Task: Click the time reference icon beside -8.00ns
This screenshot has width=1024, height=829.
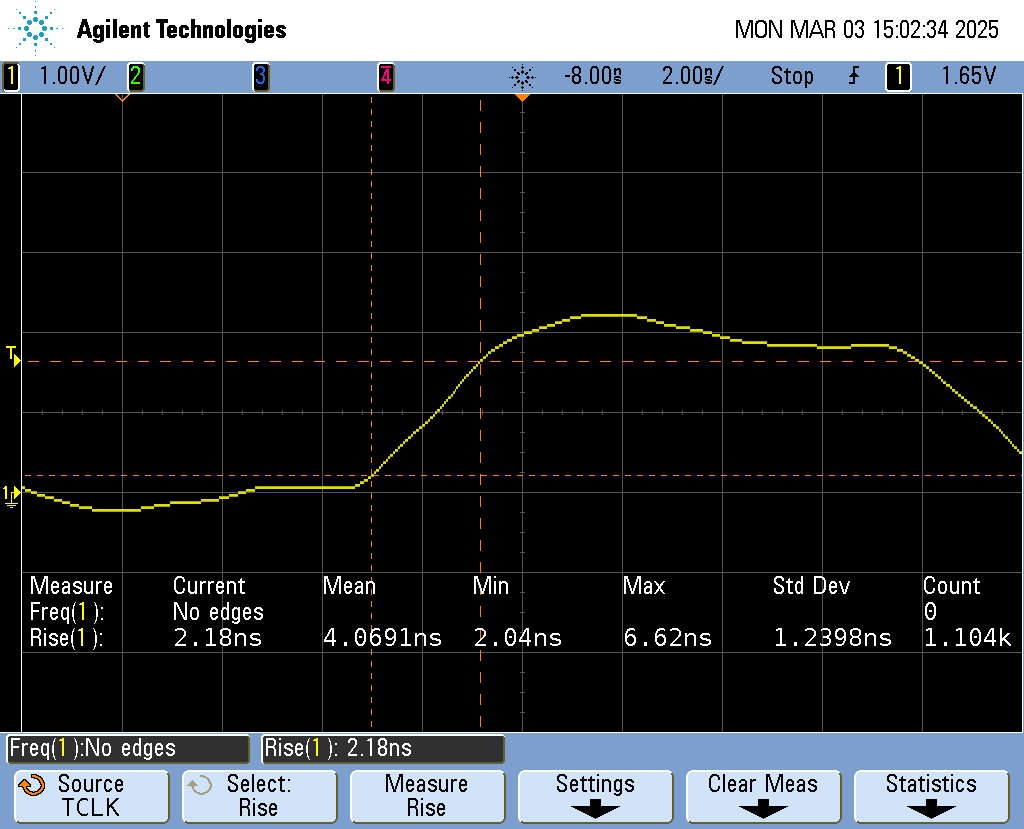Action: 522,76
